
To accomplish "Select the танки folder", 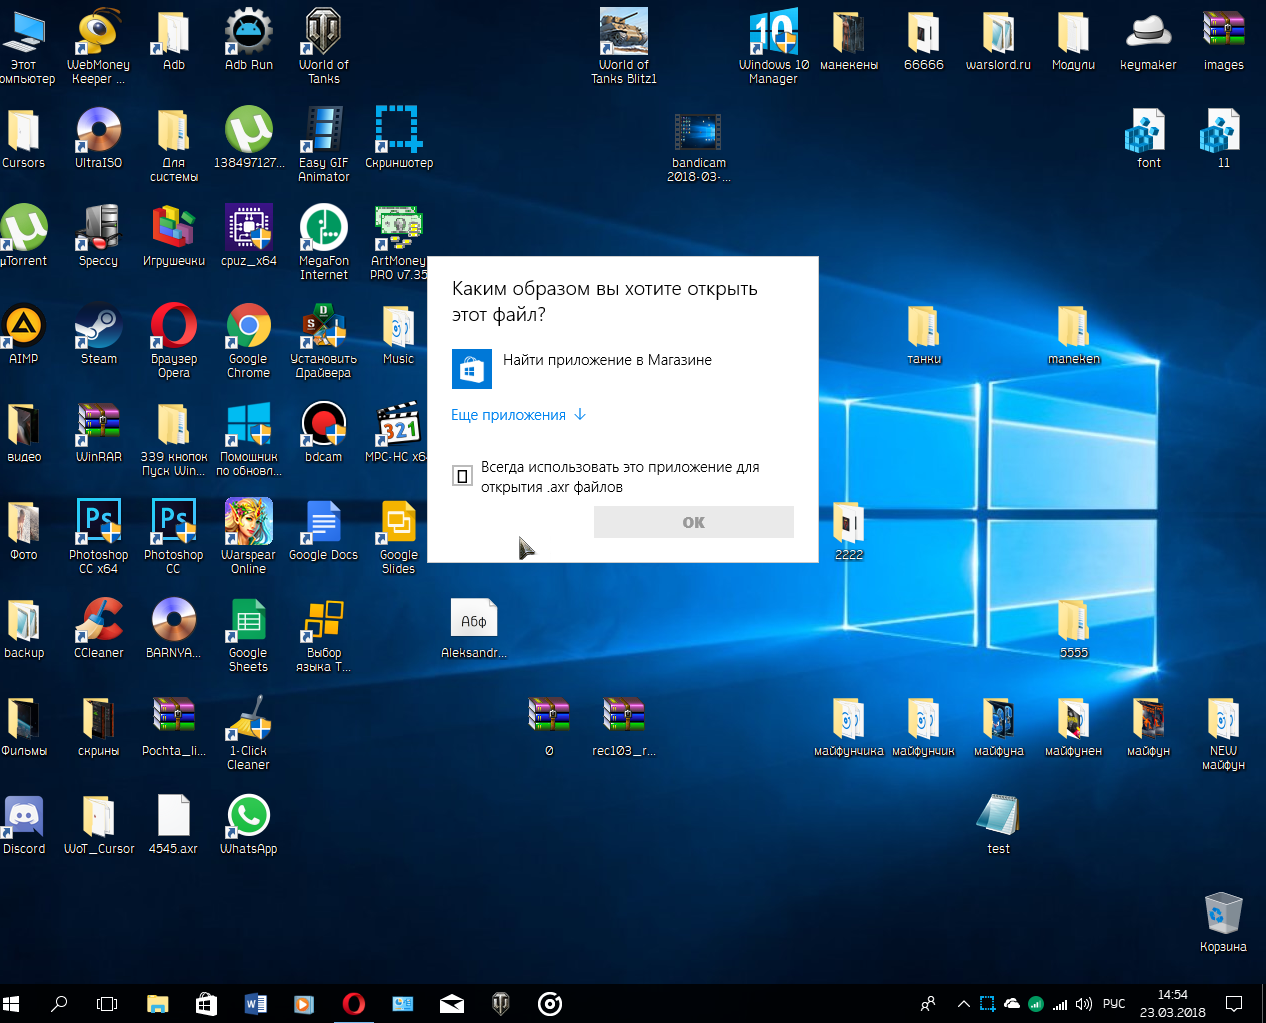I will click(923, 334).
